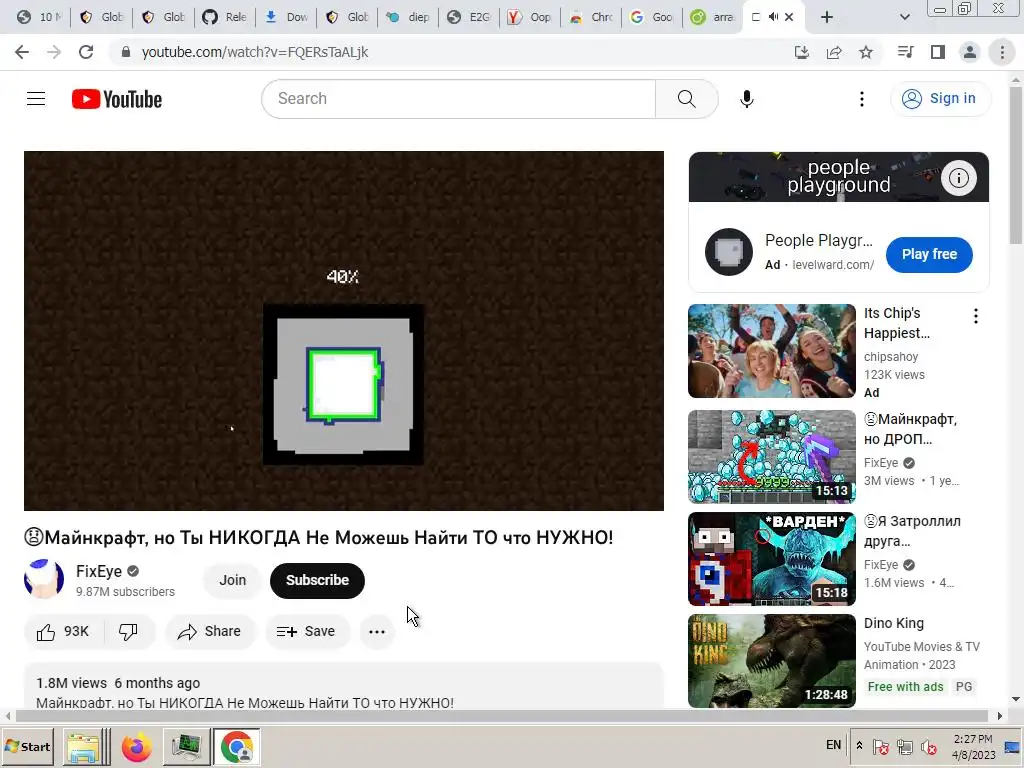Viewport: 1024px width, 768px height.
Task: Open YouTube settings three-dot menu
Action: (x=861, y=99)
